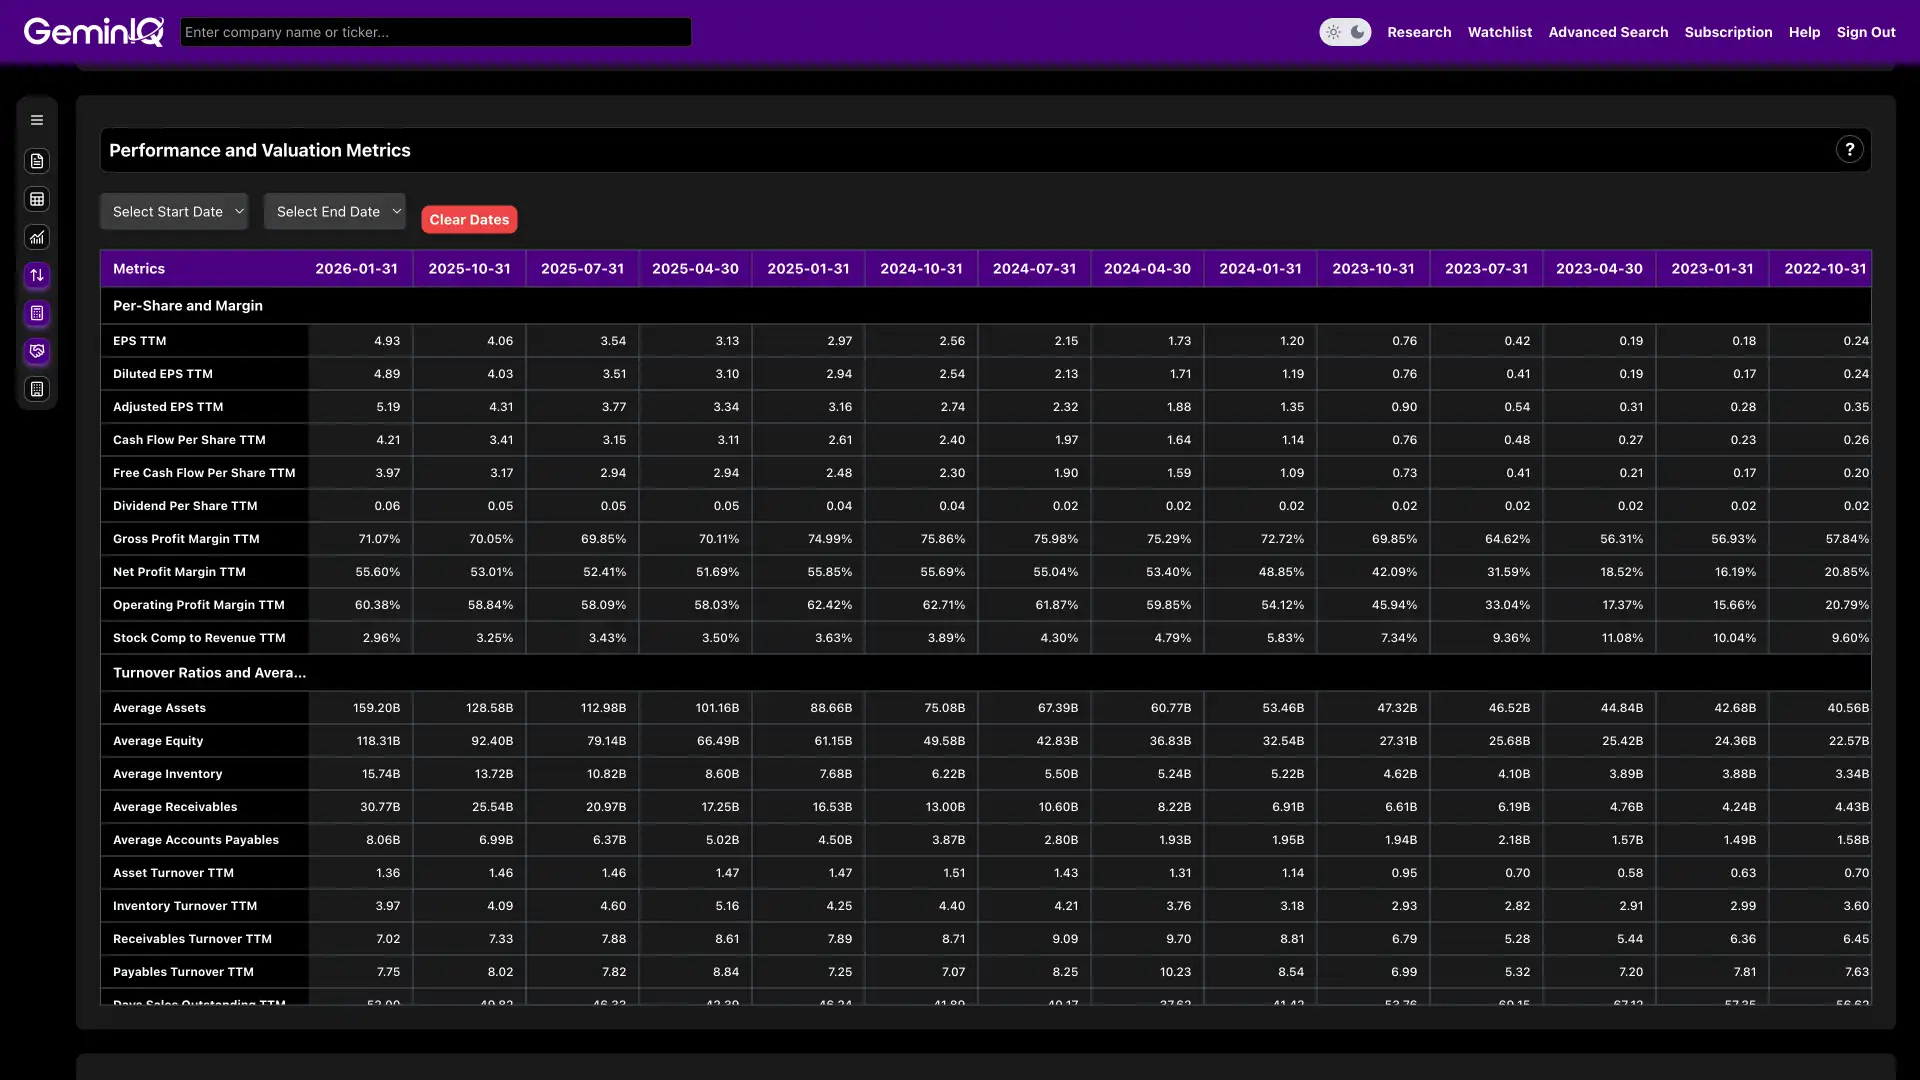The height and width of the screenshot is (1080, 1920).
Task: Click the company name search field
Action: click(435, 31)
